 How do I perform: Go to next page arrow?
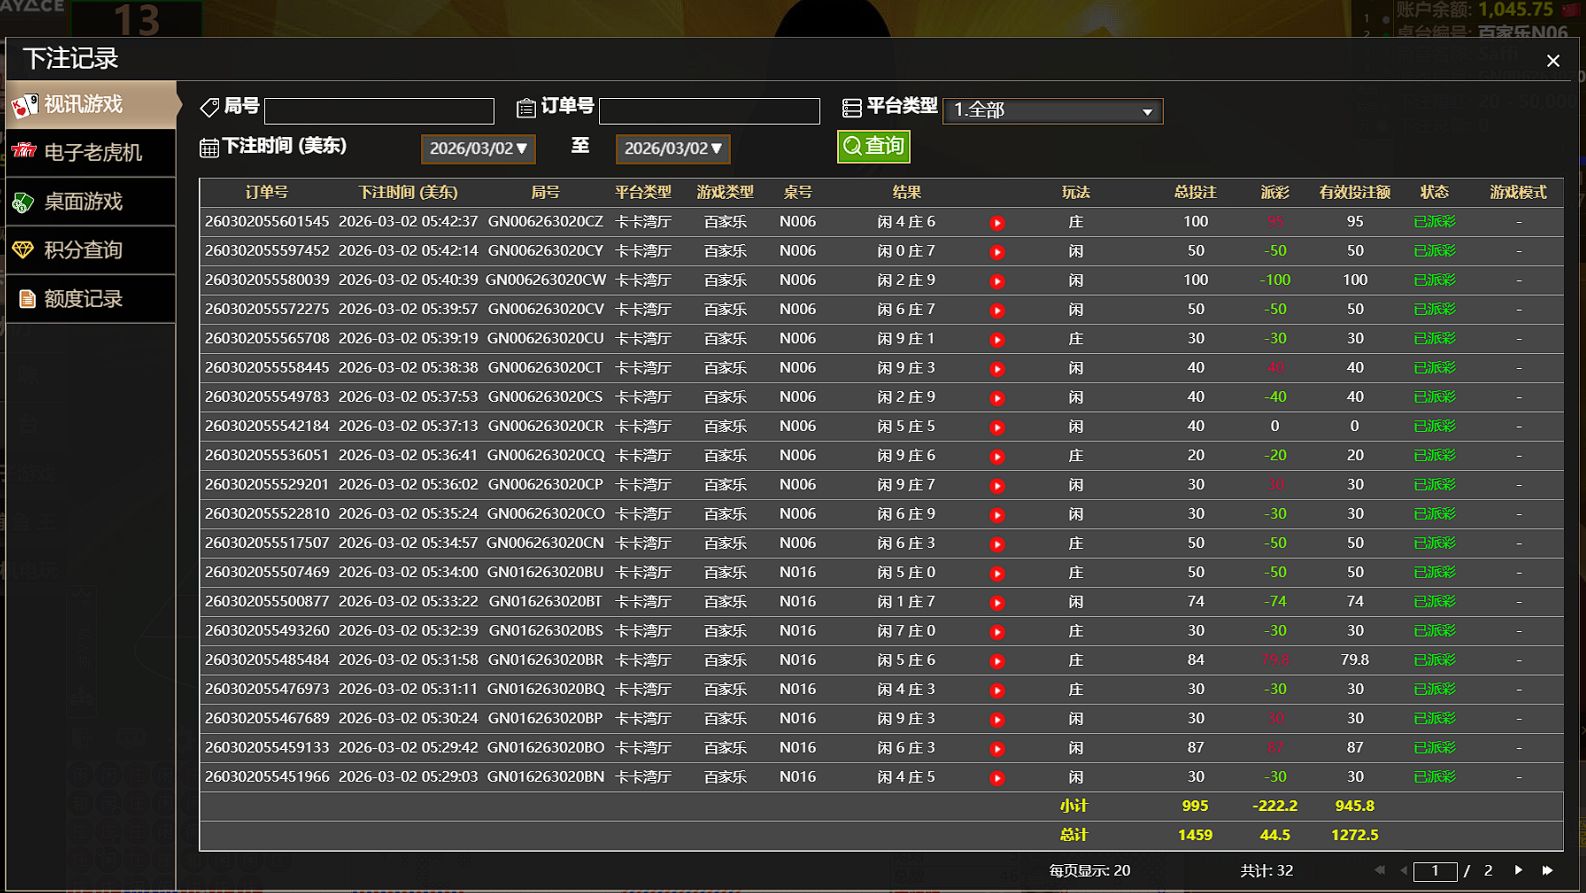coord(1518,870)
